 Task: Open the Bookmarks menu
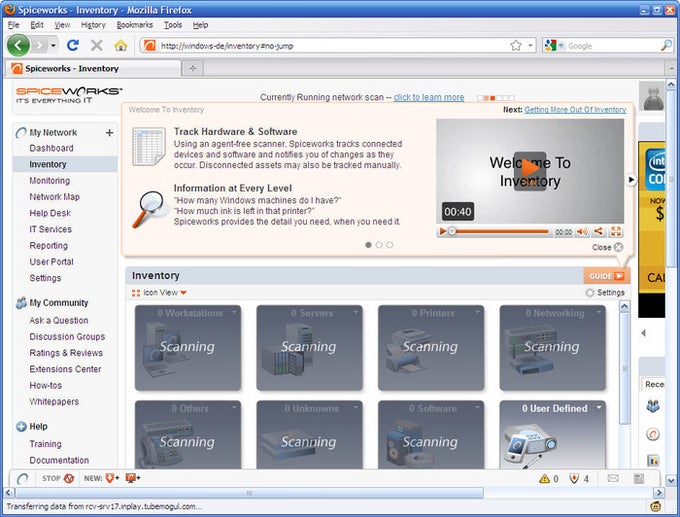pyautogui.click(x=134, y=25)
